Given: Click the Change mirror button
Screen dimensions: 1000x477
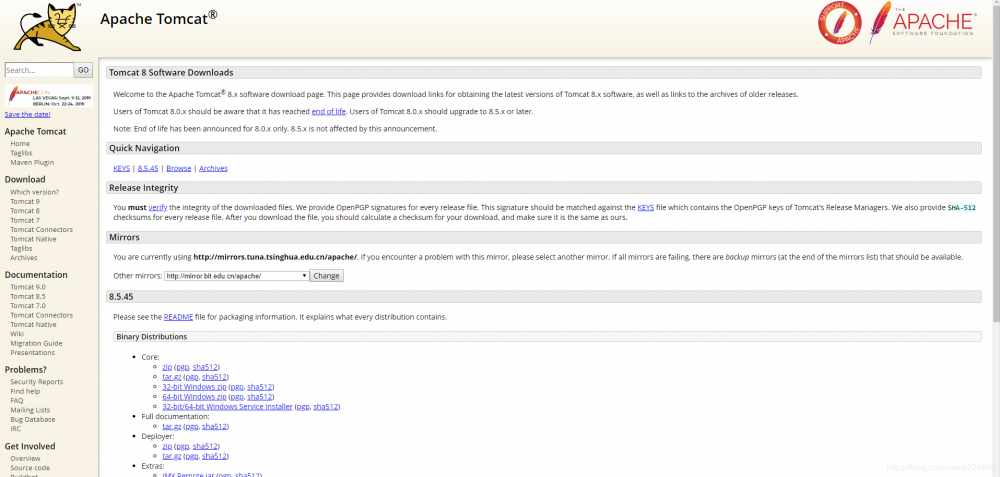Looking at the screenshot, I should click(x=327, y=276).
